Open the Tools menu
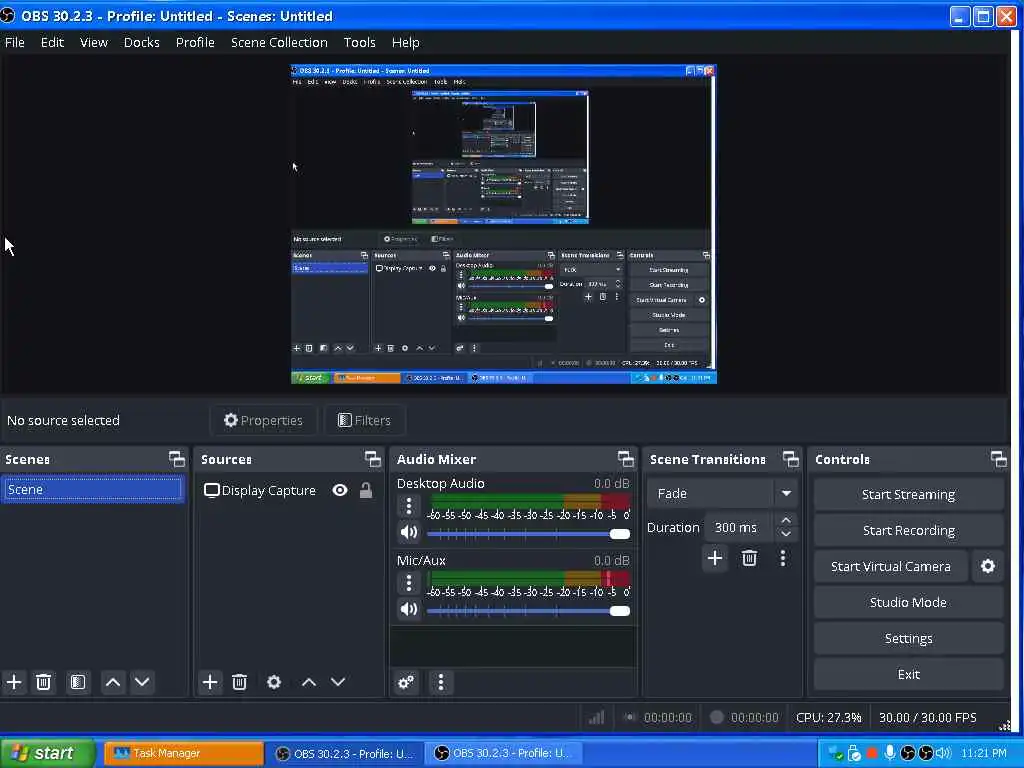 point(359,42)
